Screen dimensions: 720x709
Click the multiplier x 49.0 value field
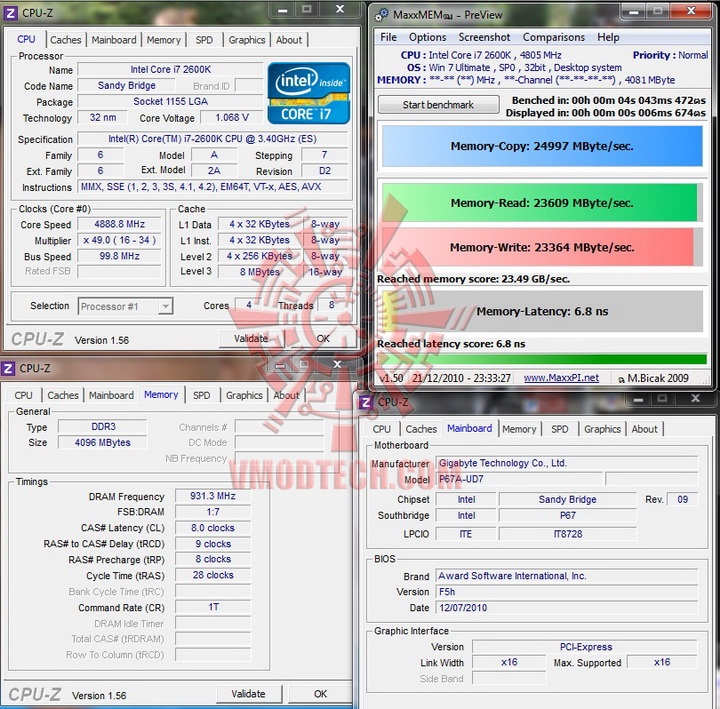[119, 240]
